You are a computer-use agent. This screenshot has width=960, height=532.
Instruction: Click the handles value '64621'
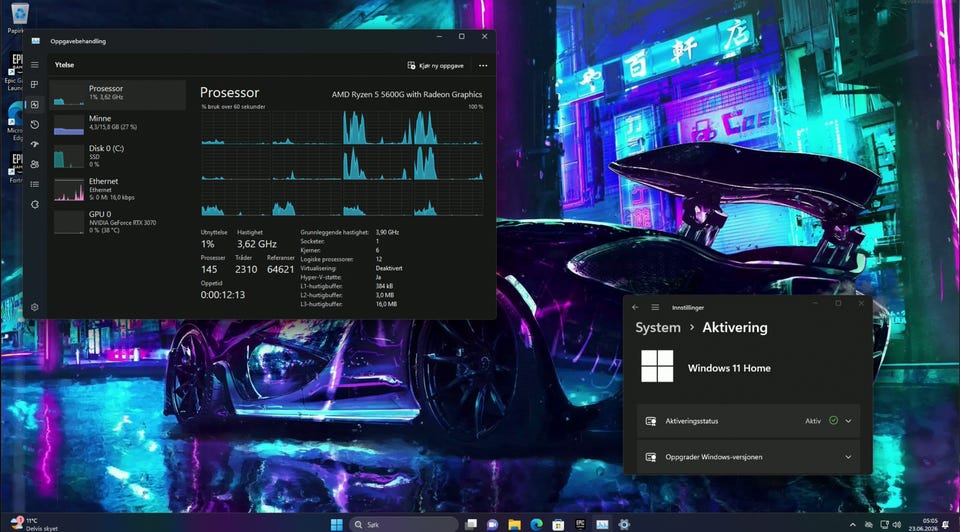click(x=280, y=269)
